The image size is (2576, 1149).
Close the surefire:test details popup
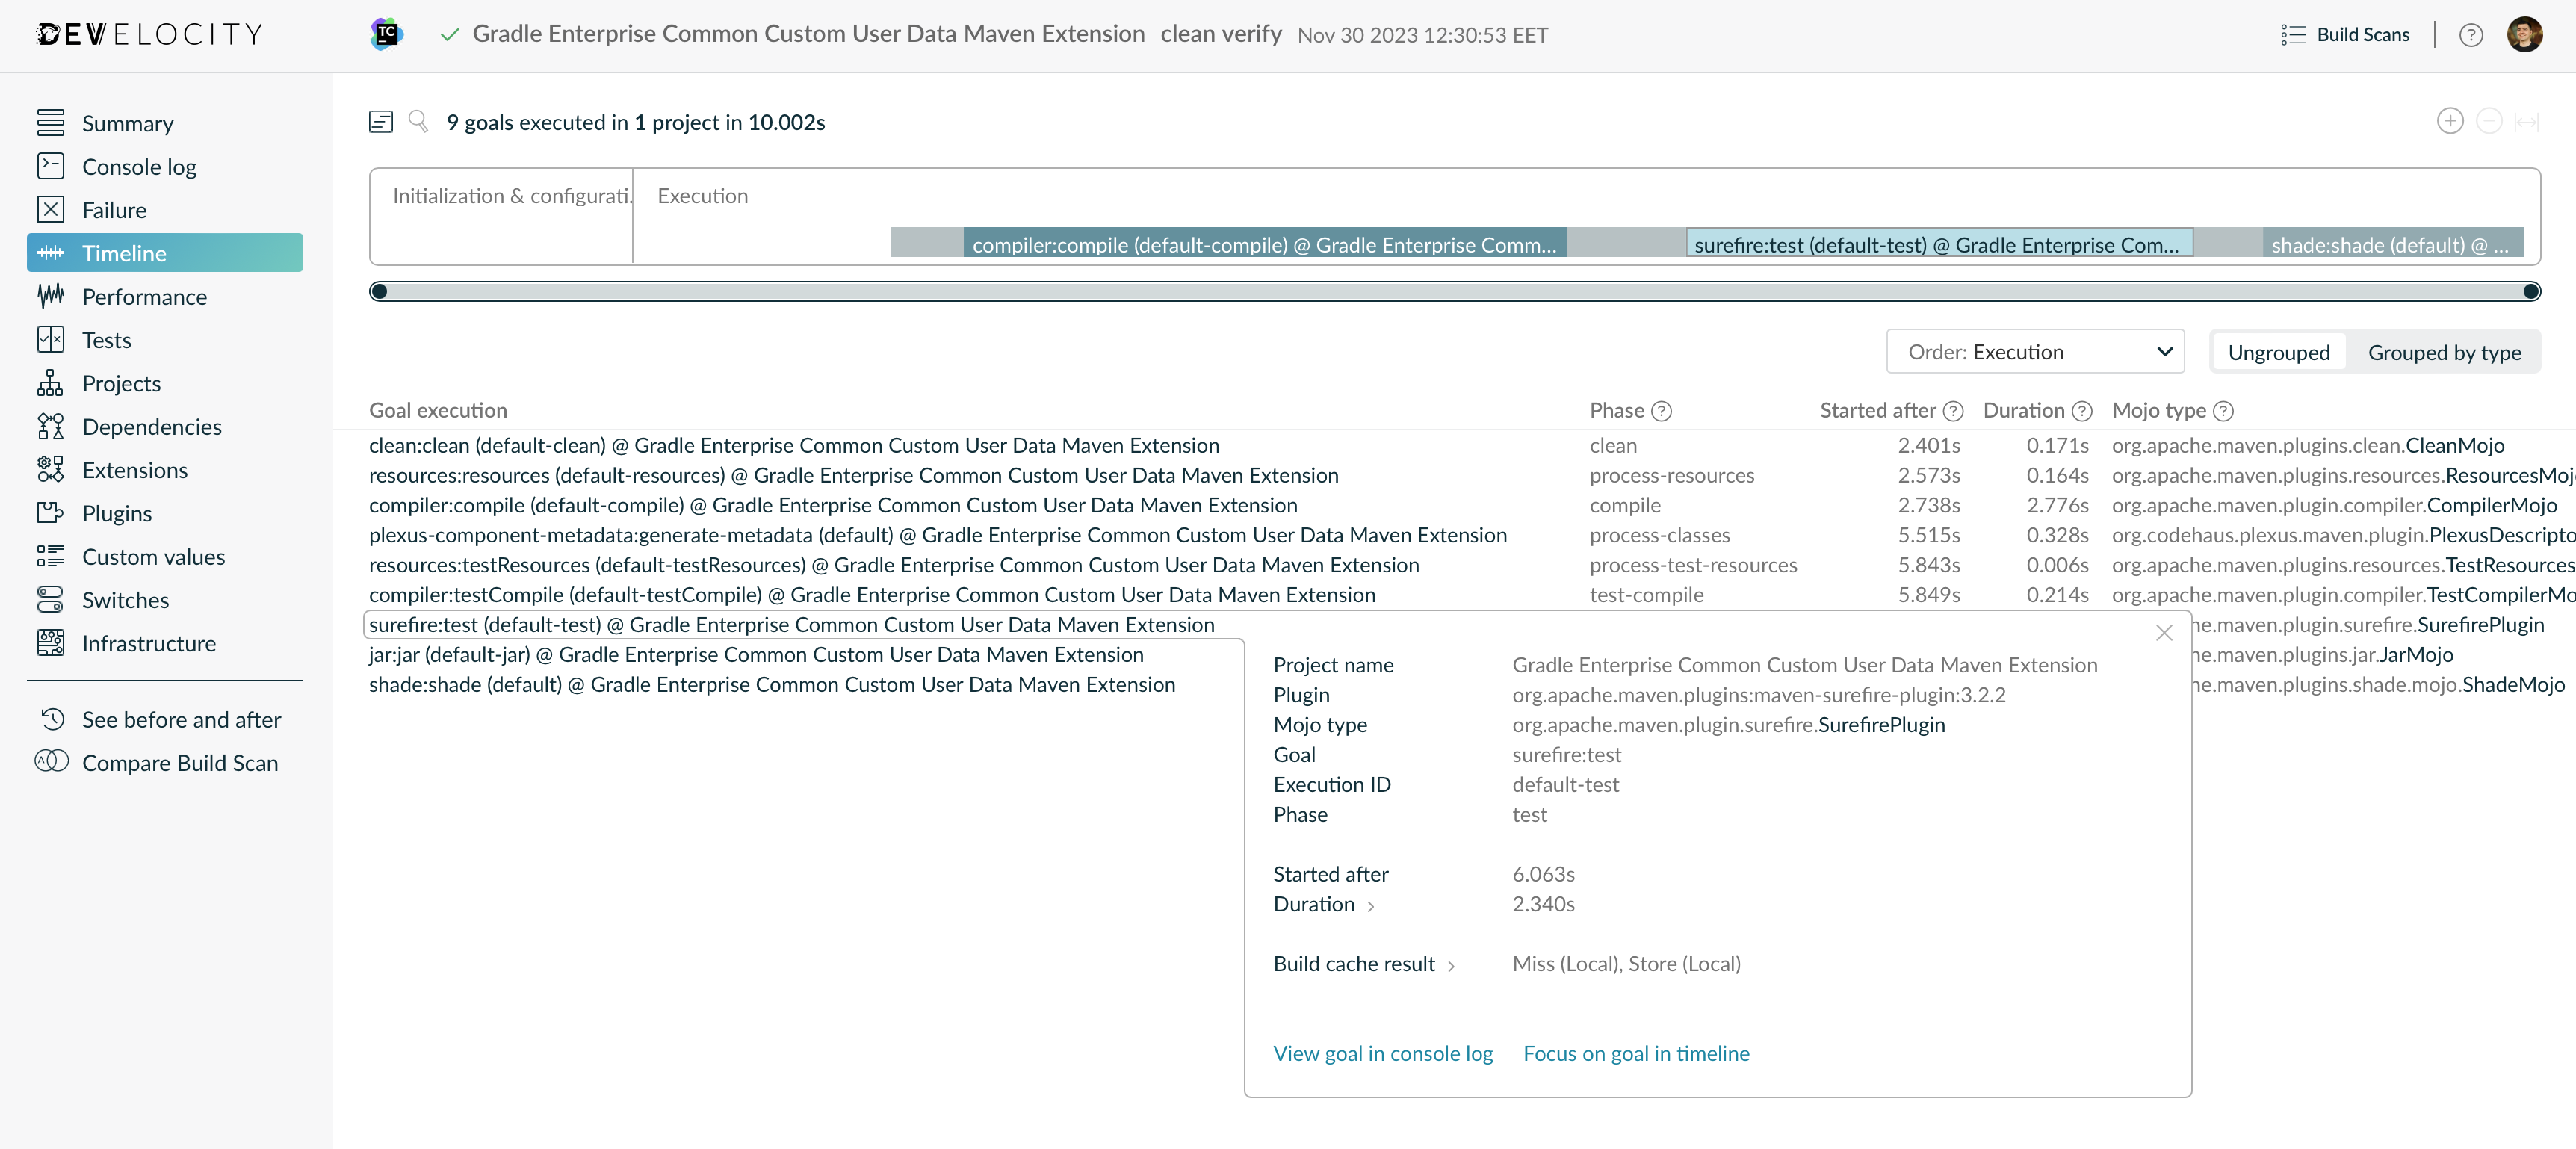(2164, 633)
